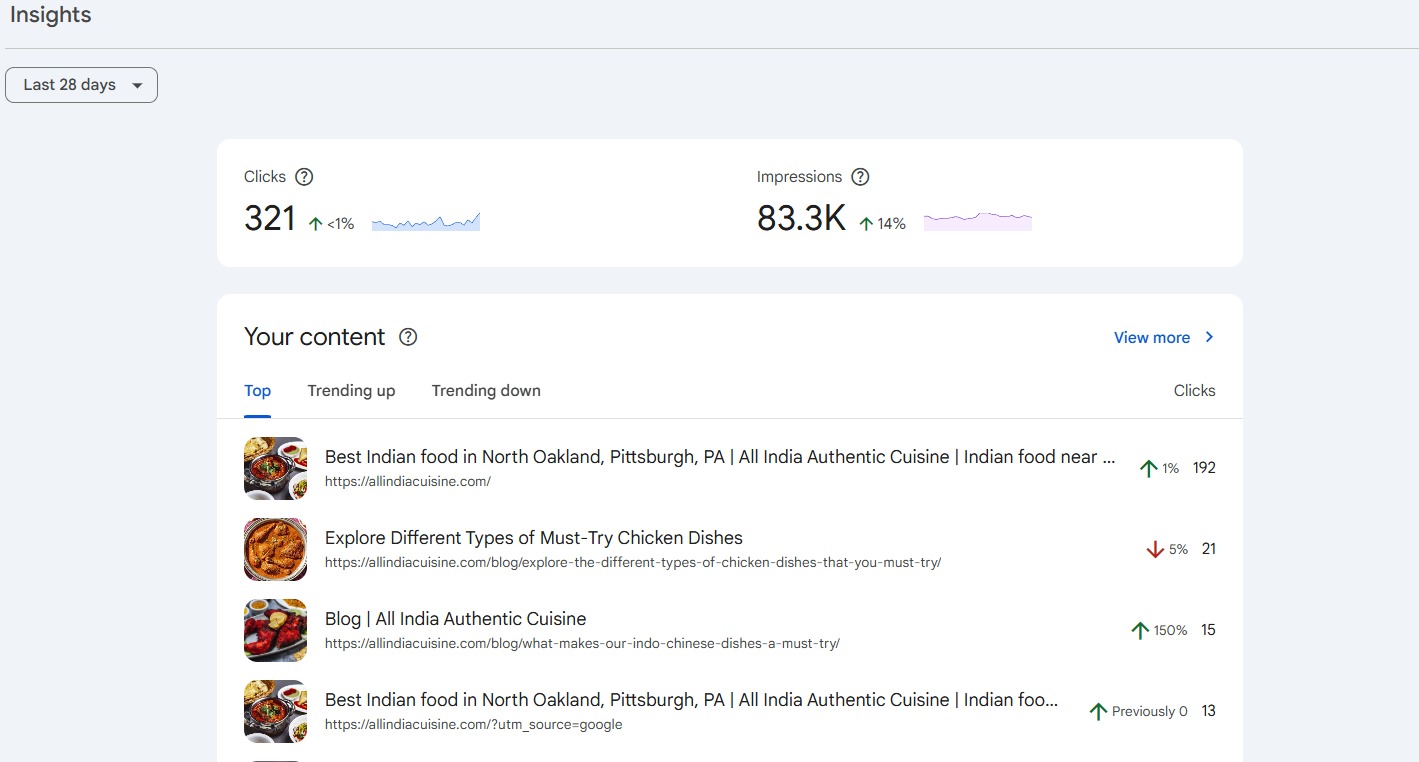Select the Top tab
This screenshot has height=762, width=1419.
257,391
